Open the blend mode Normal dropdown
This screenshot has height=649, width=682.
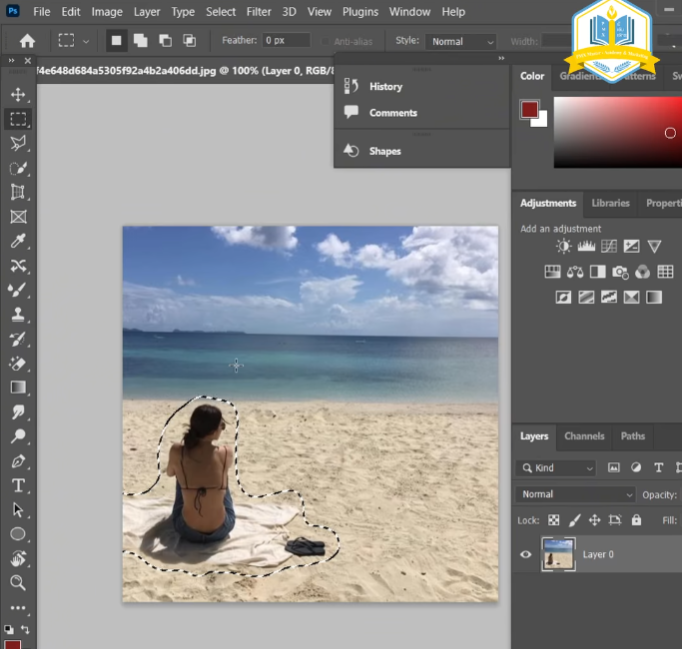576,494
